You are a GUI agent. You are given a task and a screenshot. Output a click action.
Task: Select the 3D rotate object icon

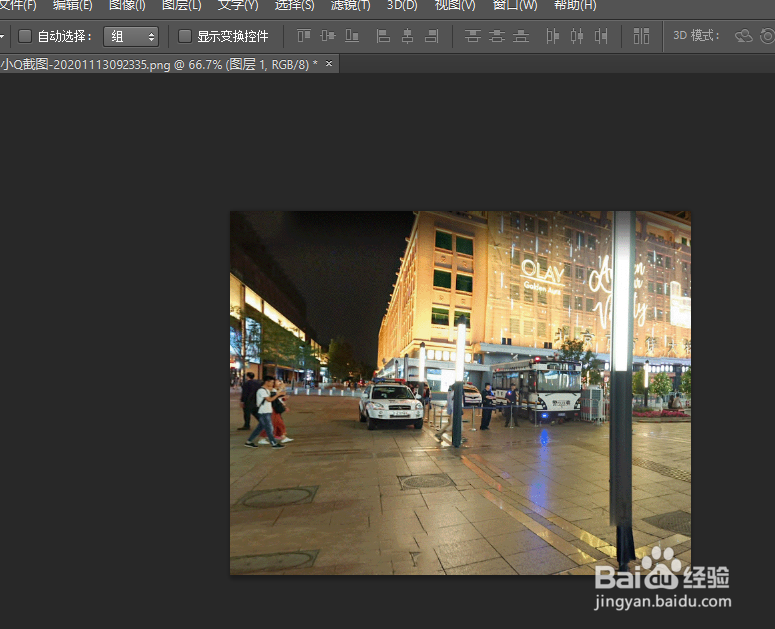coord(743,36)
